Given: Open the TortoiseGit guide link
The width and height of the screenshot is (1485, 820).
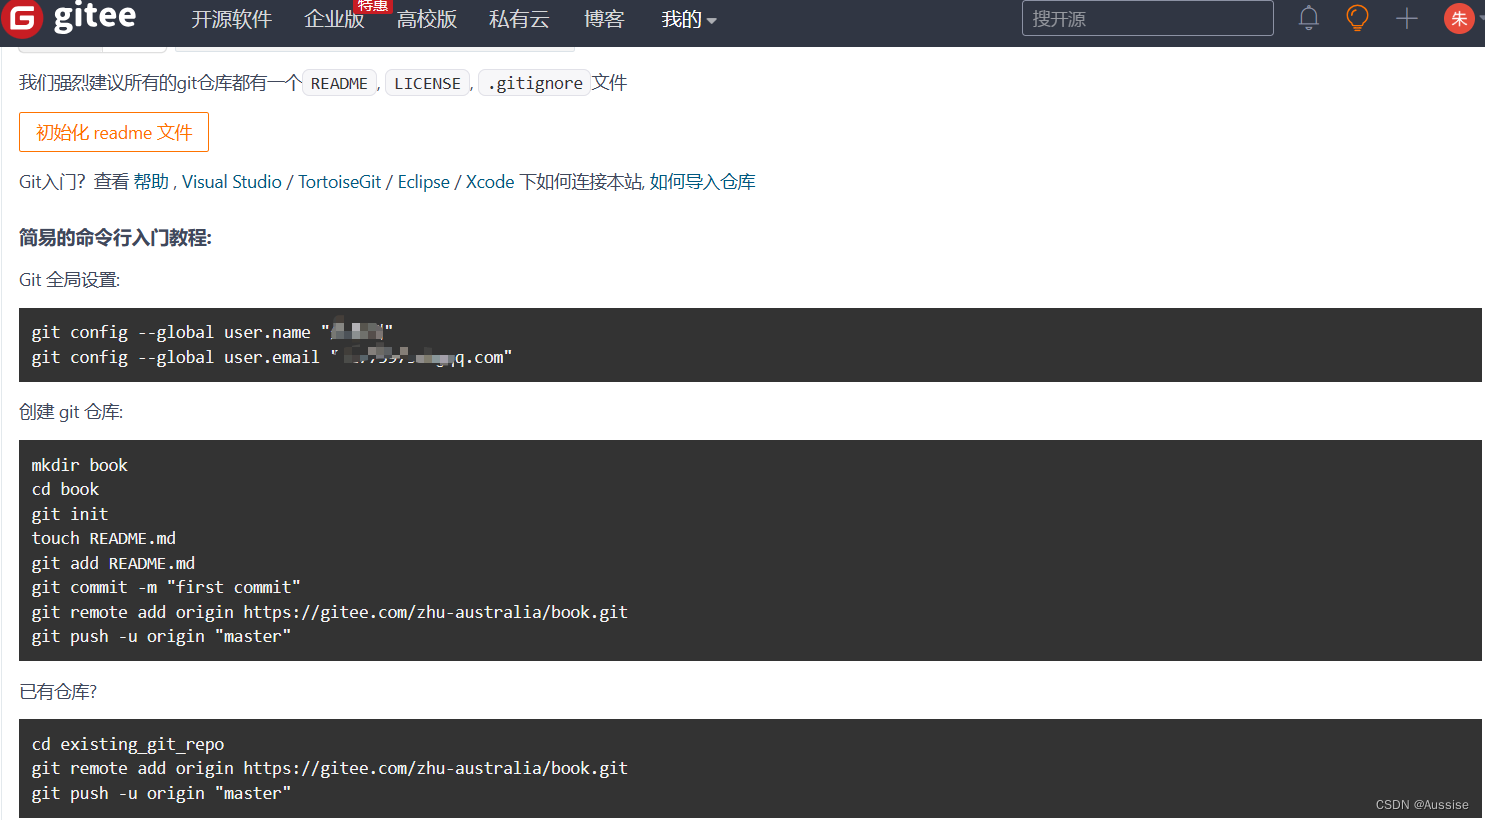Looking at the screenshot, I should (x=340, y=182).
